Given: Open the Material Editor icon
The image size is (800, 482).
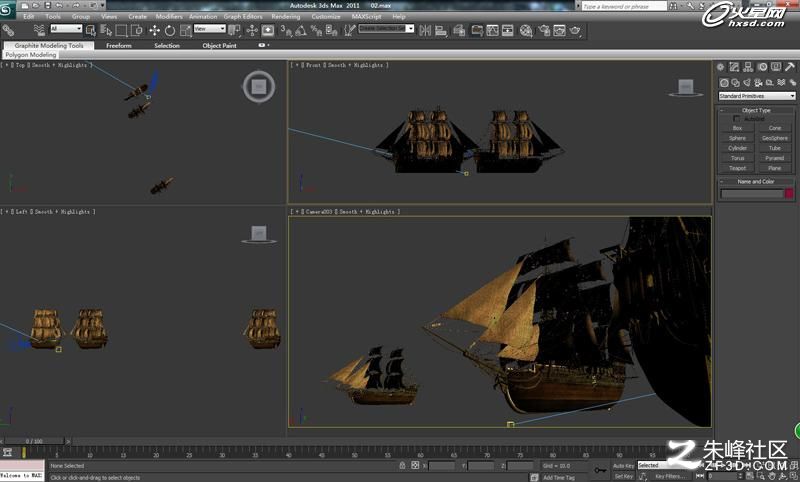Looking at the screenshot, I should click(x=526, y=31).
